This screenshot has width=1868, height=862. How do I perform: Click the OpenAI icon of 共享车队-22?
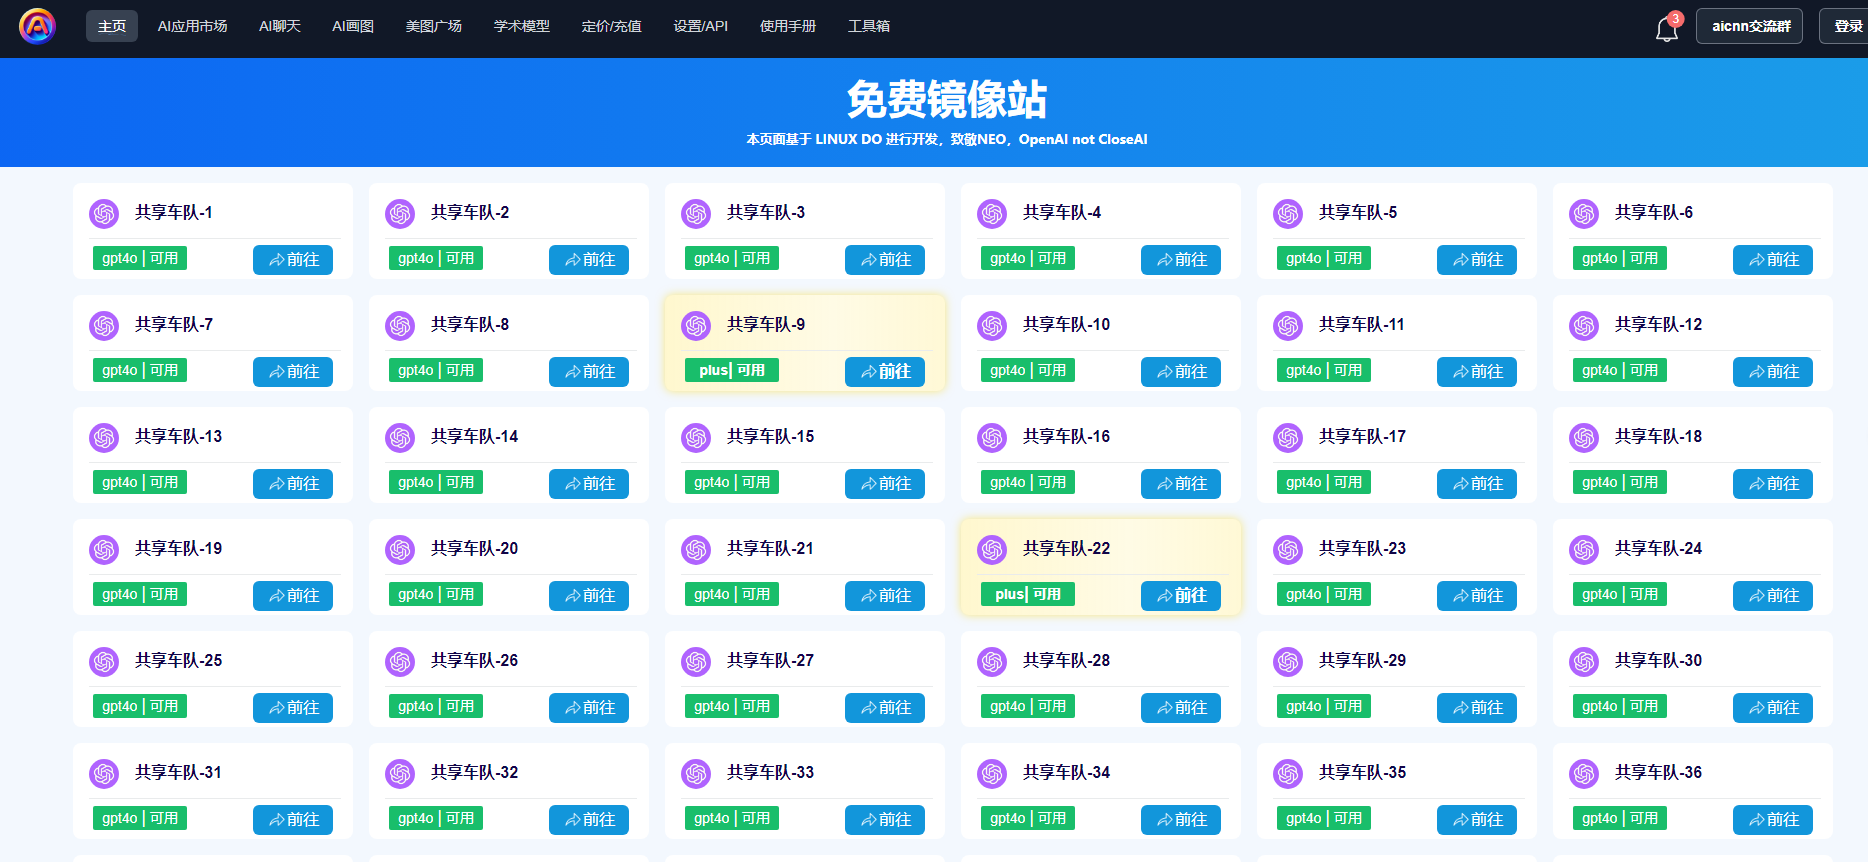pos(992,549)
